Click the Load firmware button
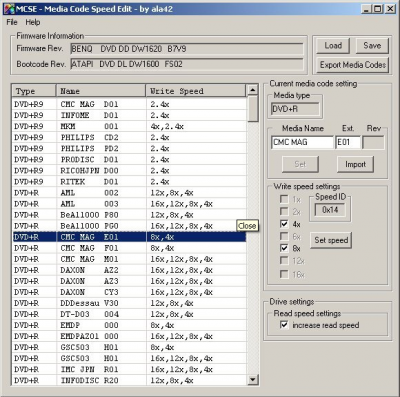Viewport: 400px width, 397px height. 333,46
